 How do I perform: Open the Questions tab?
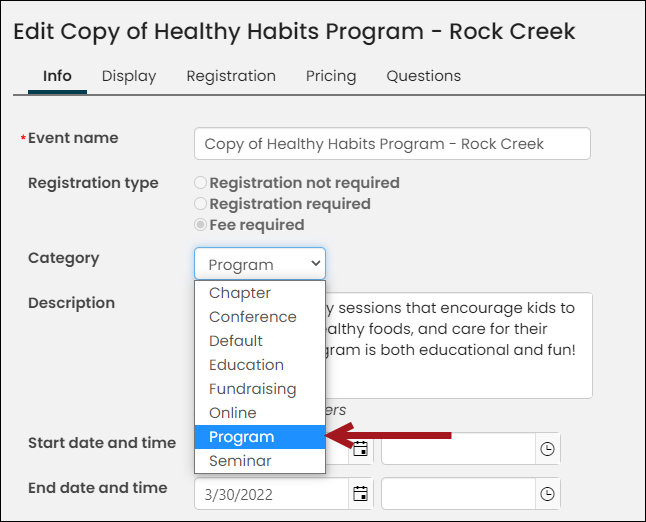click(x=424, y=76)
